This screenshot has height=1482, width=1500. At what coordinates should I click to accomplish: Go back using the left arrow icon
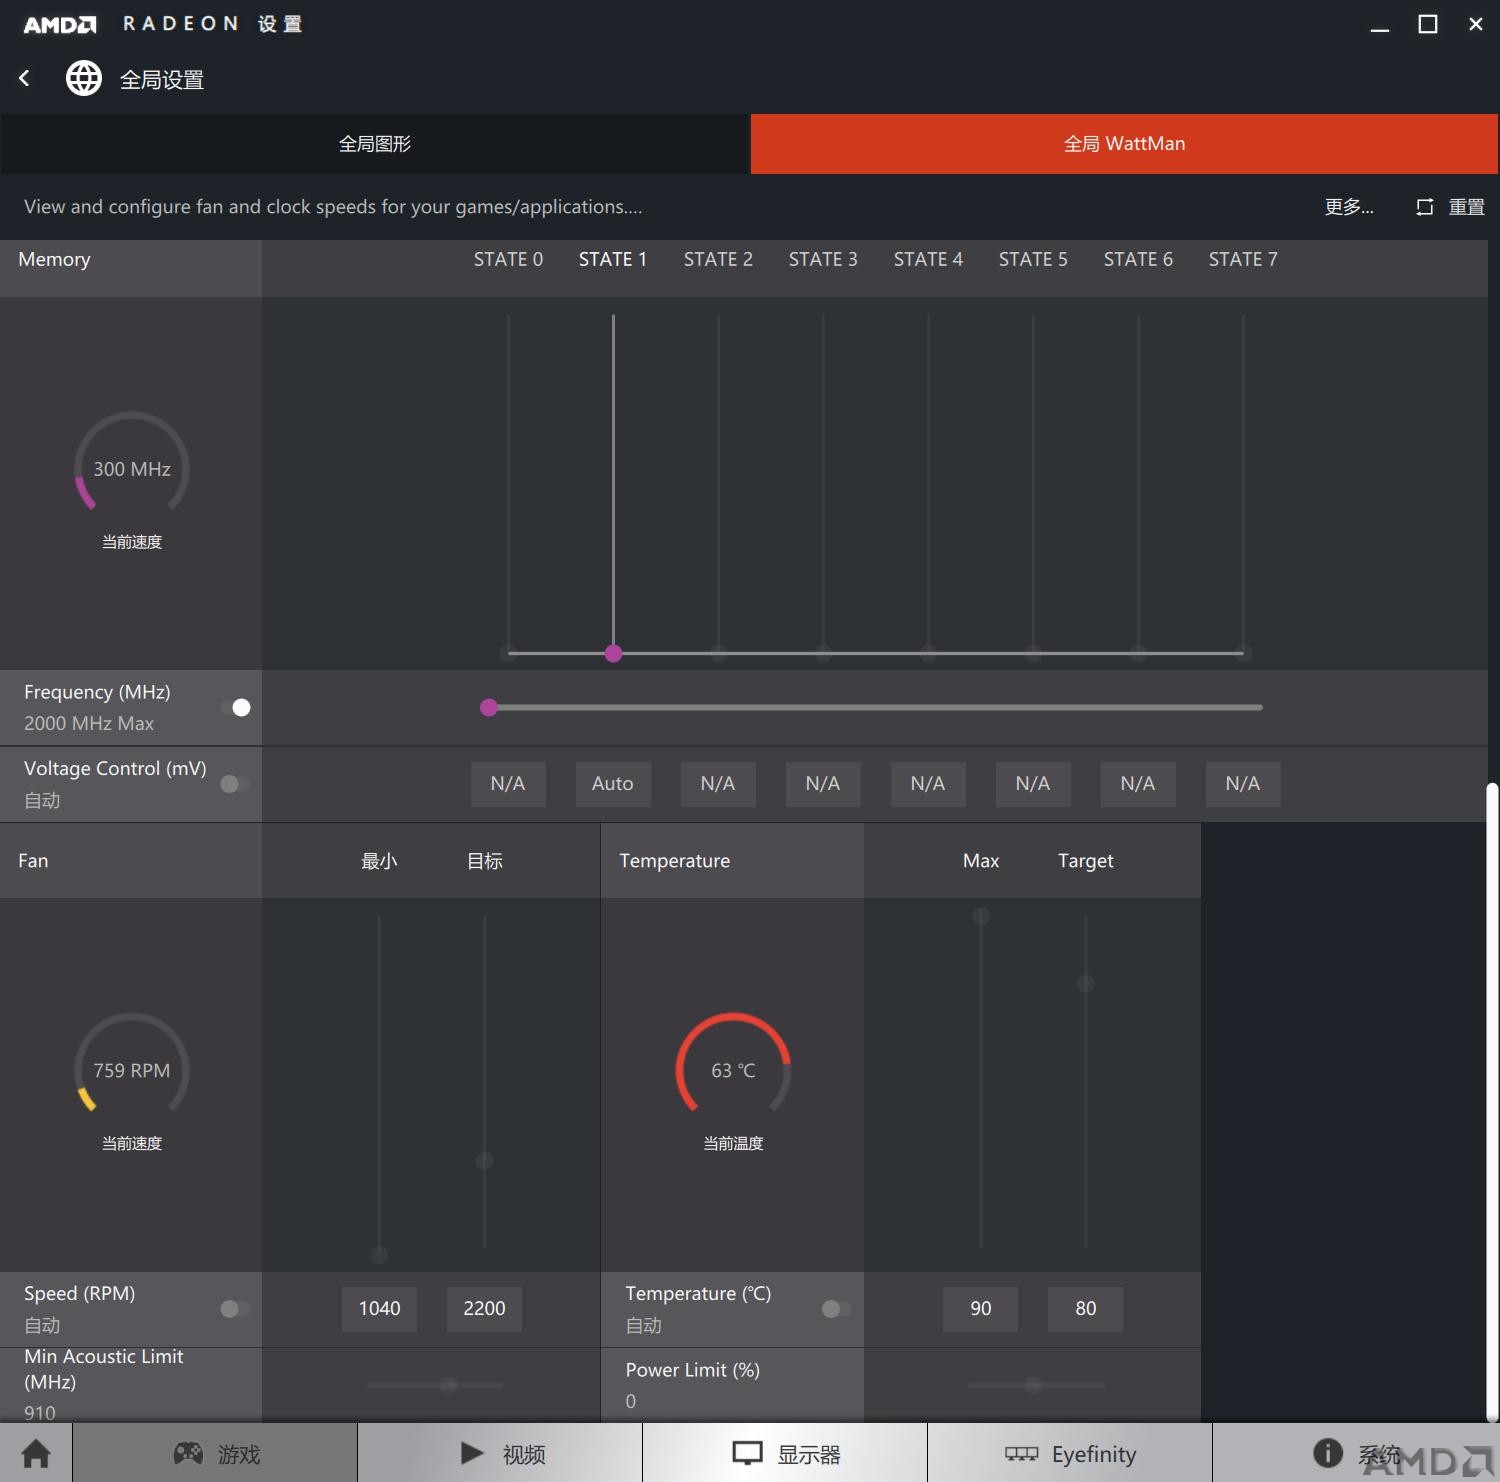[x=25, y=78]
